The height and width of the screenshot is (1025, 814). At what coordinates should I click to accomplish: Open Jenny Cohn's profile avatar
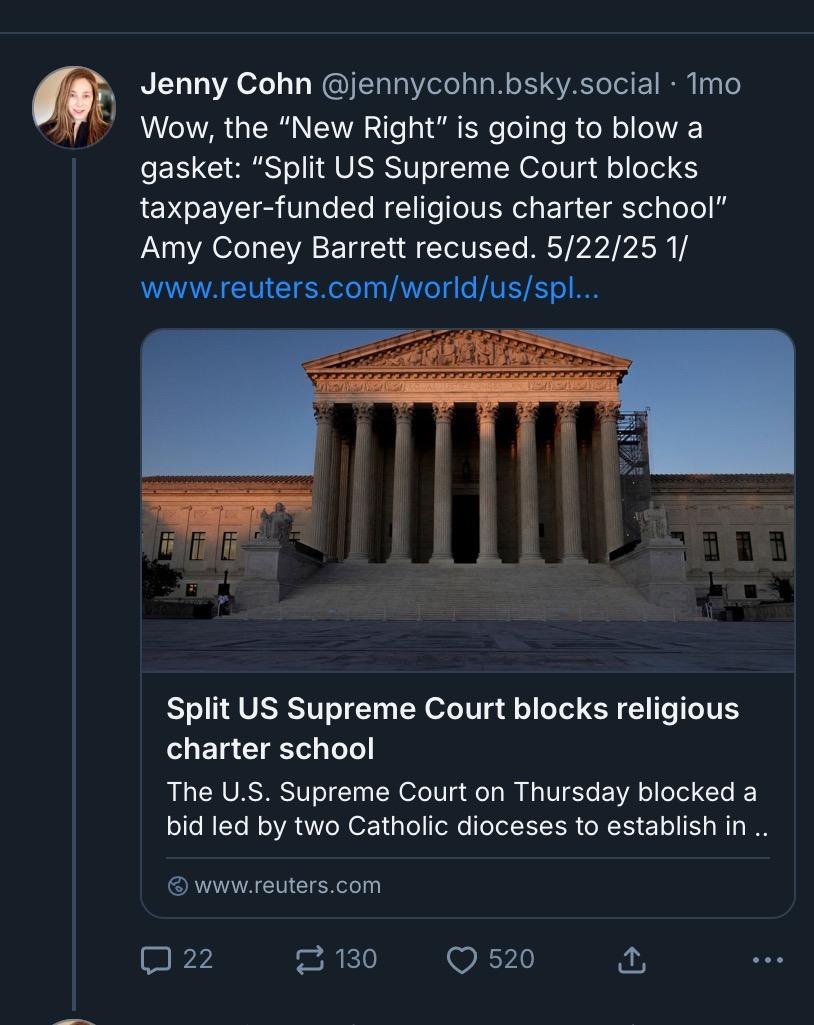click(x=74, y=107)
